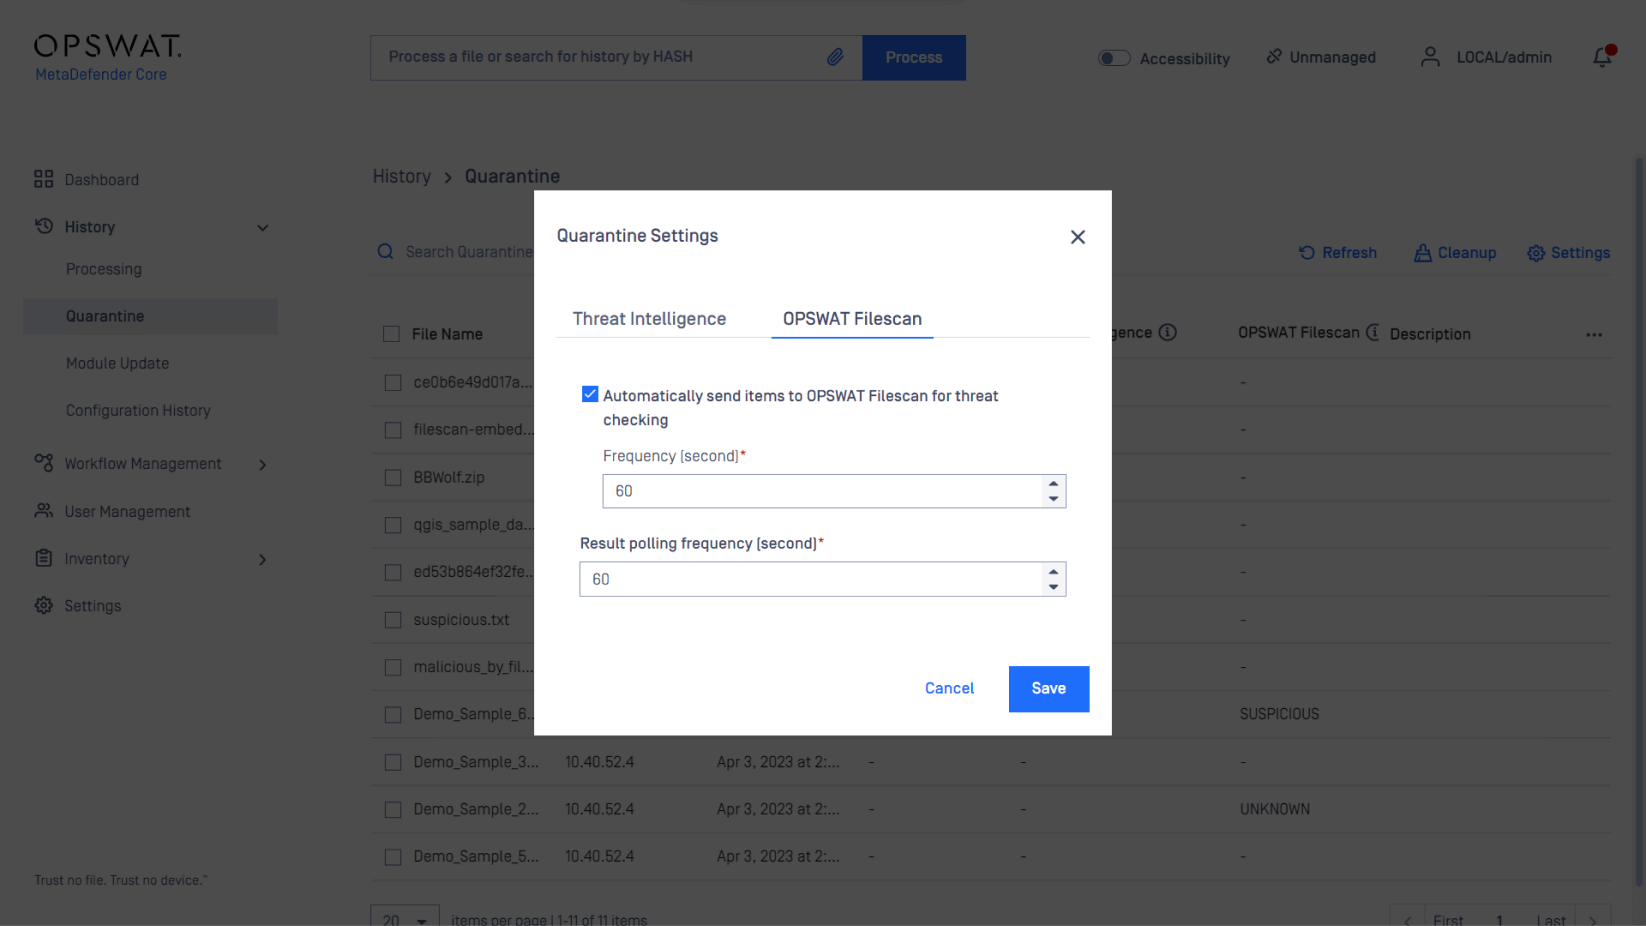Image resolution: width=1646 pixels, height=926 pixels.
Task: Click the Workflow Management icon
Action: (x=43, y=463)
